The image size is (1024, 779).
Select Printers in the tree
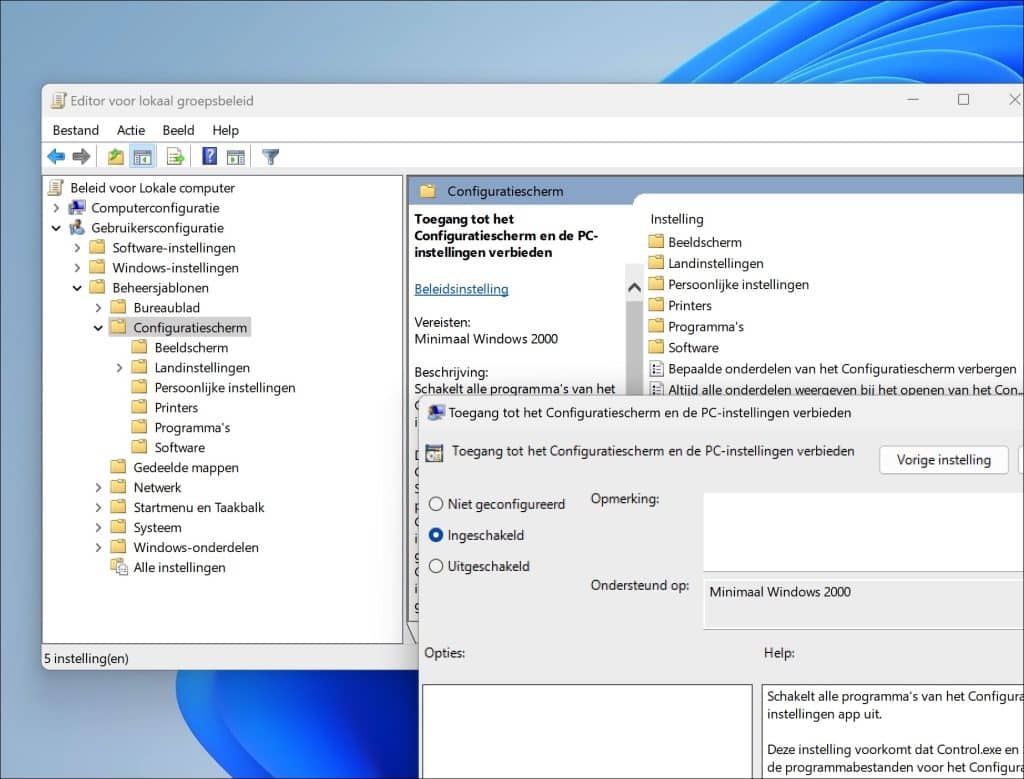tap(176, 407)
